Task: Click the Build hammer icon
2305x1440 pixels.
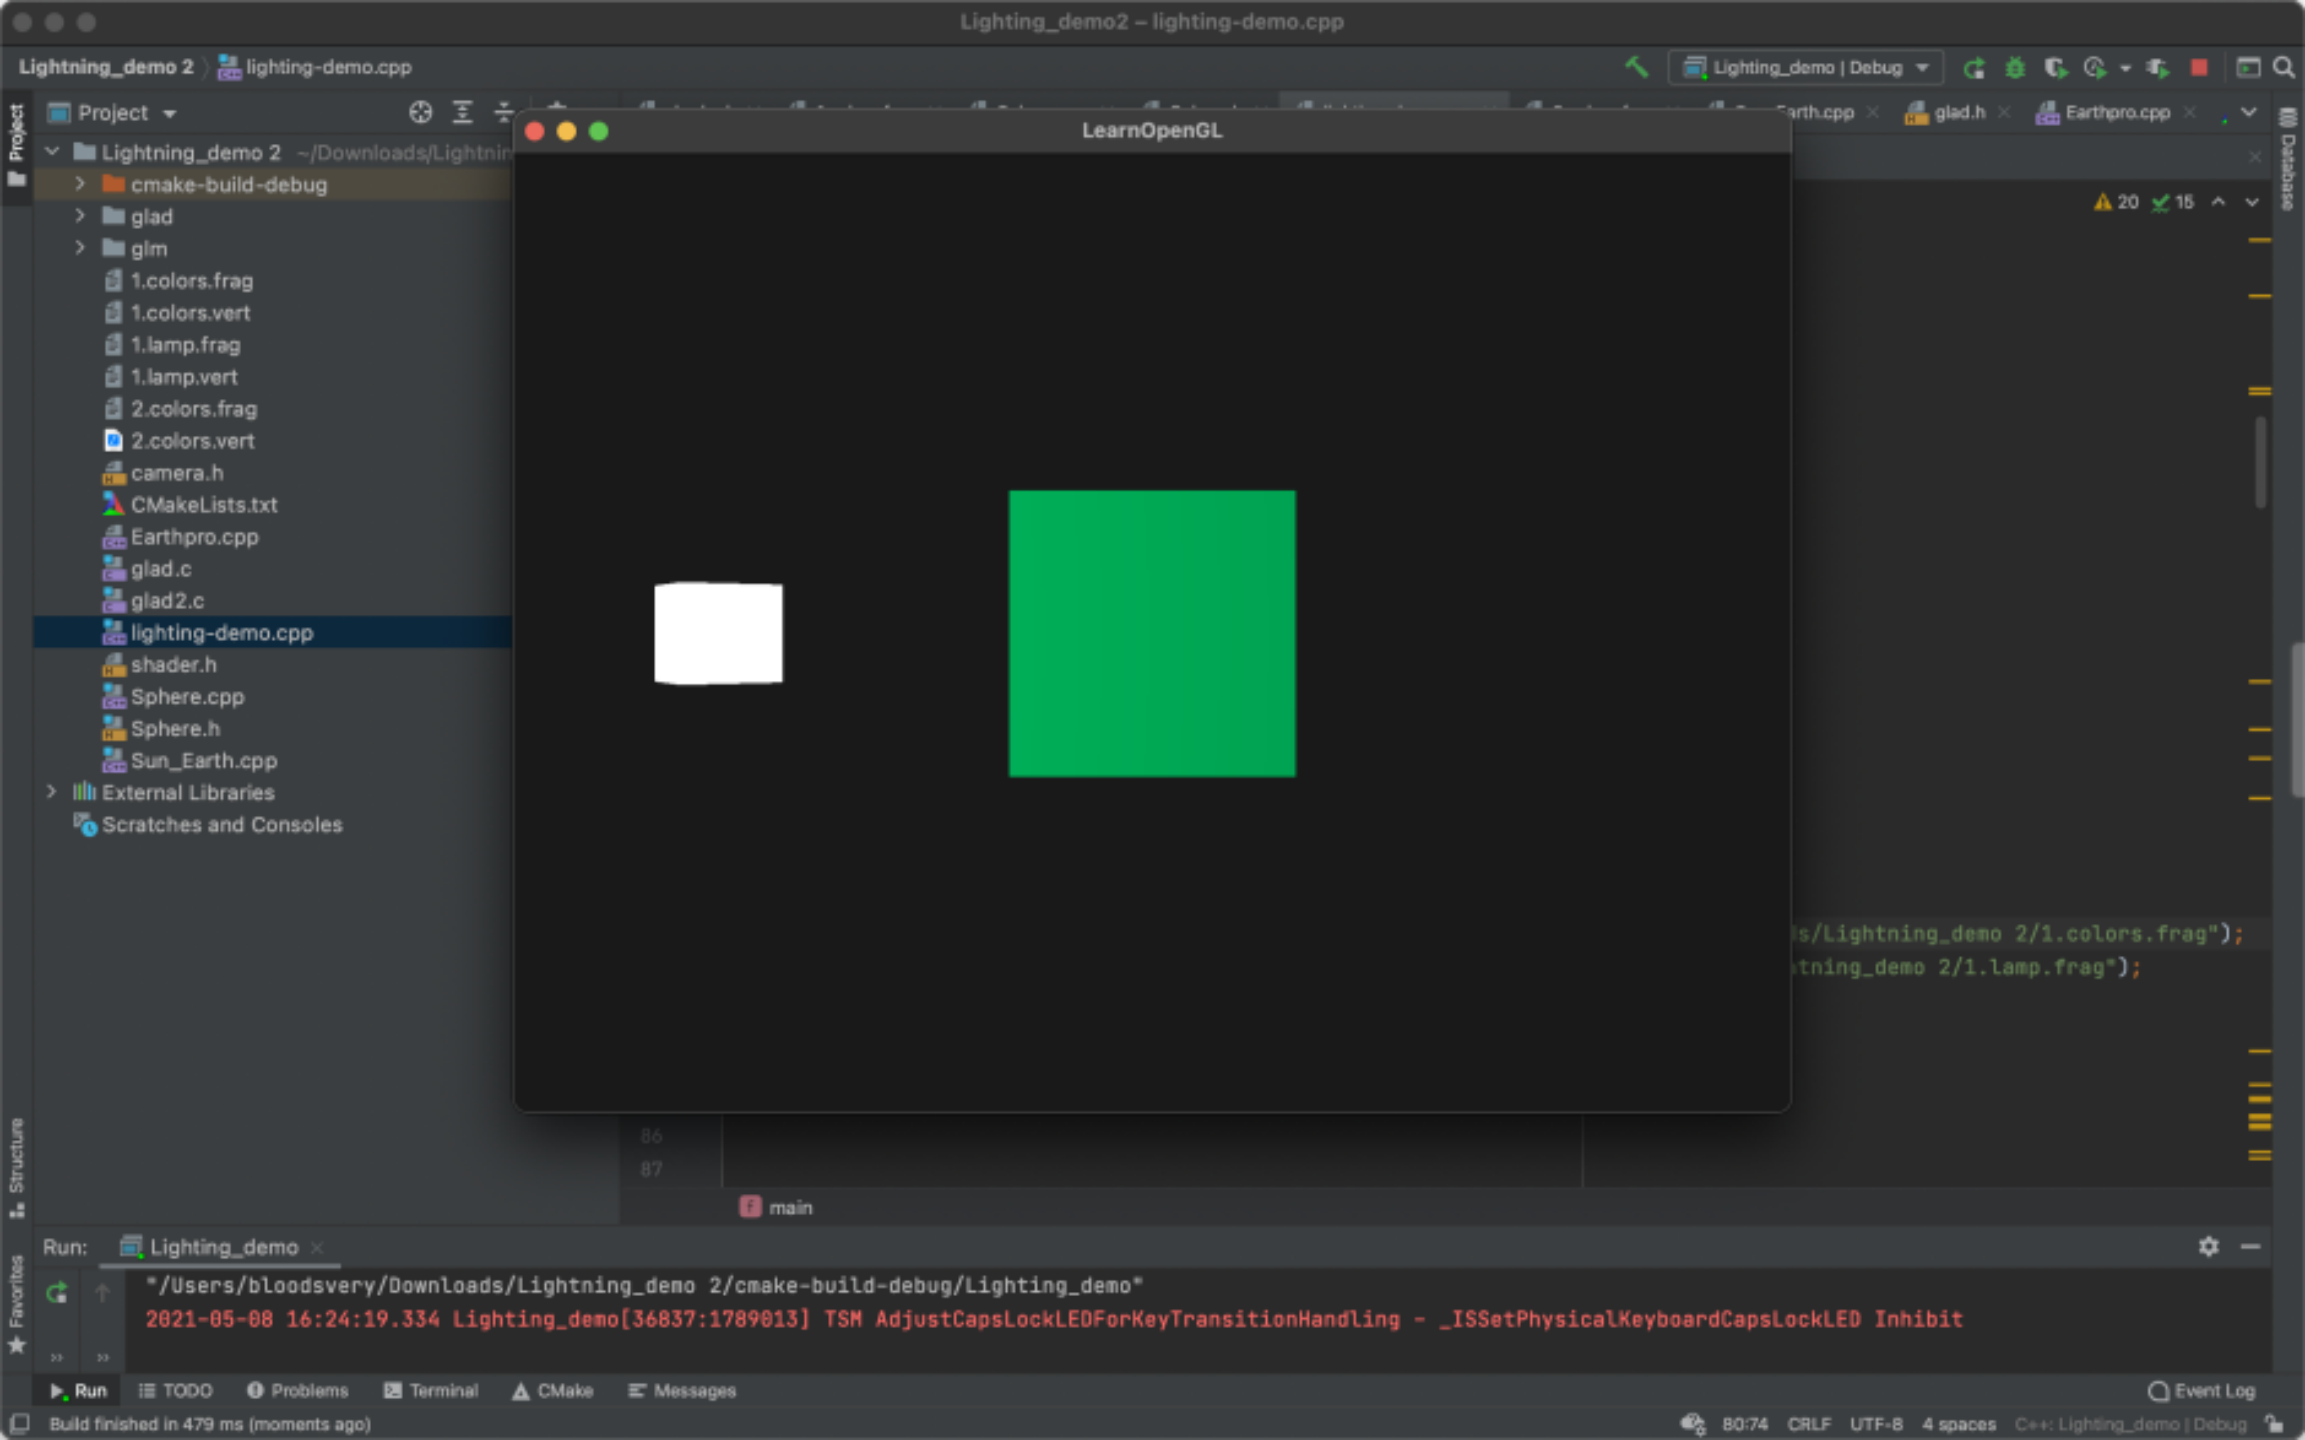Action: 1636,67
